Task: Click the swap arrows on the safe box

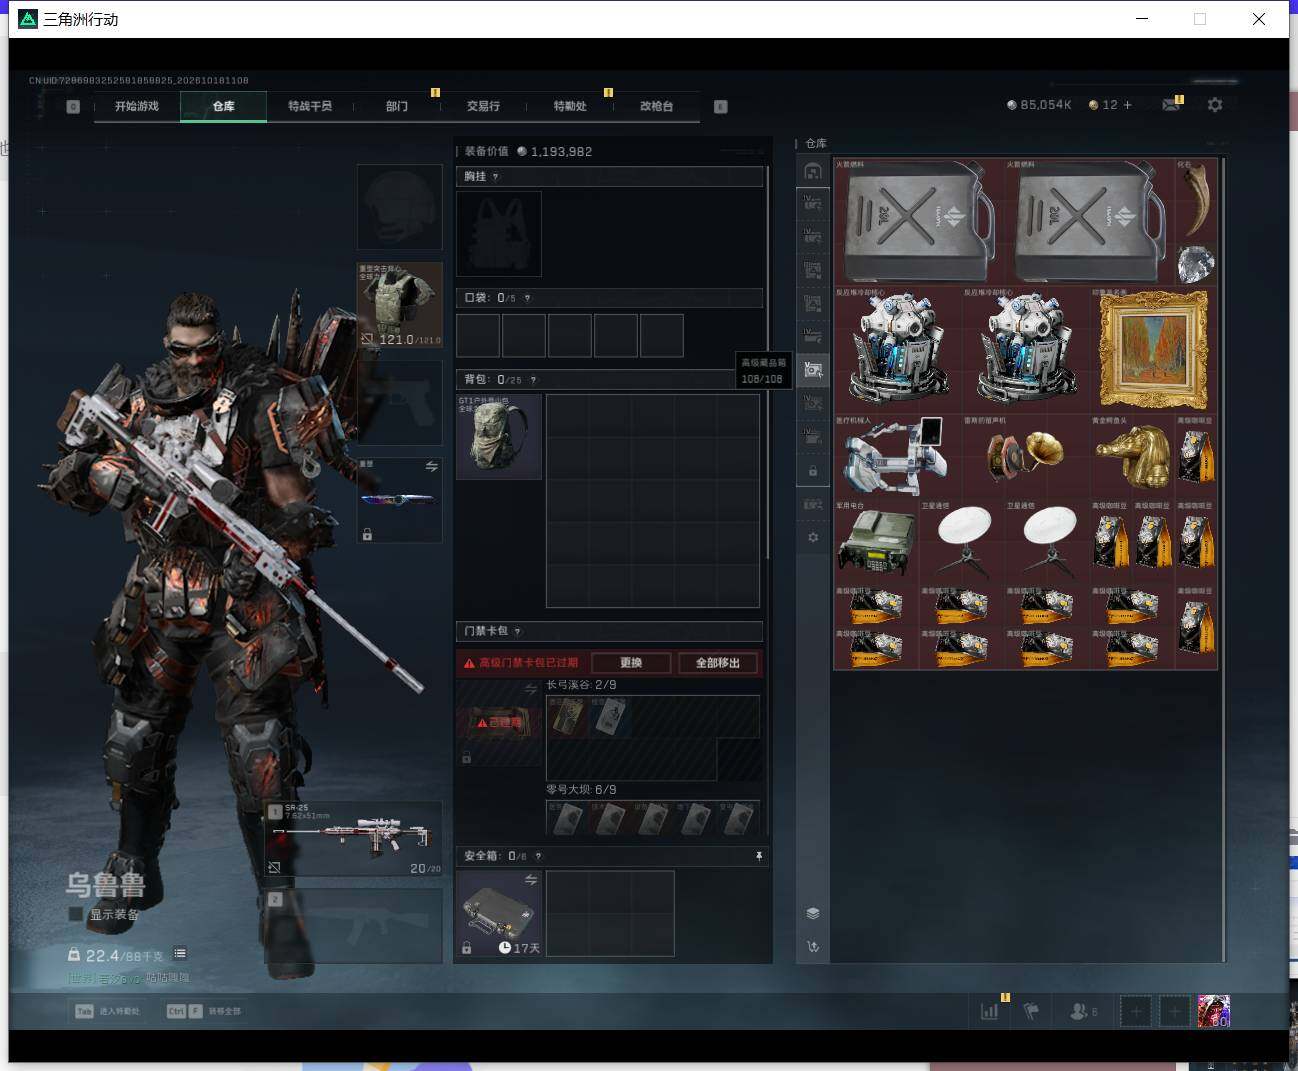Action: tap(531, 880)
